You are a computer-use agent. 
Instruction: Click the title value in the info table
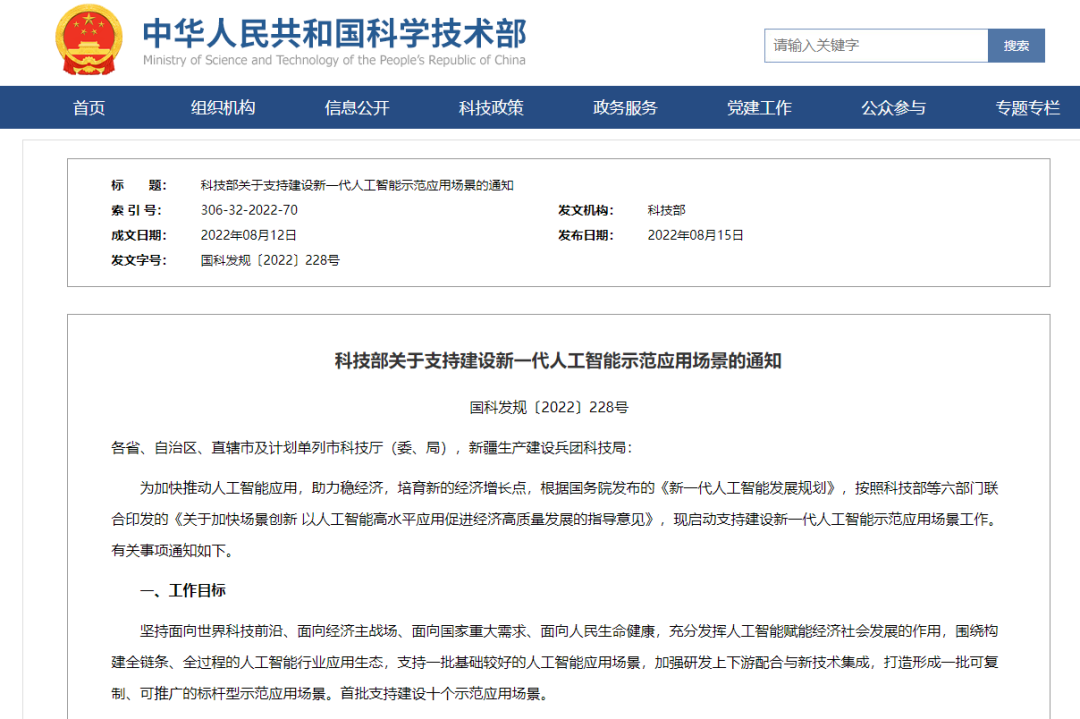pos(357,185)
